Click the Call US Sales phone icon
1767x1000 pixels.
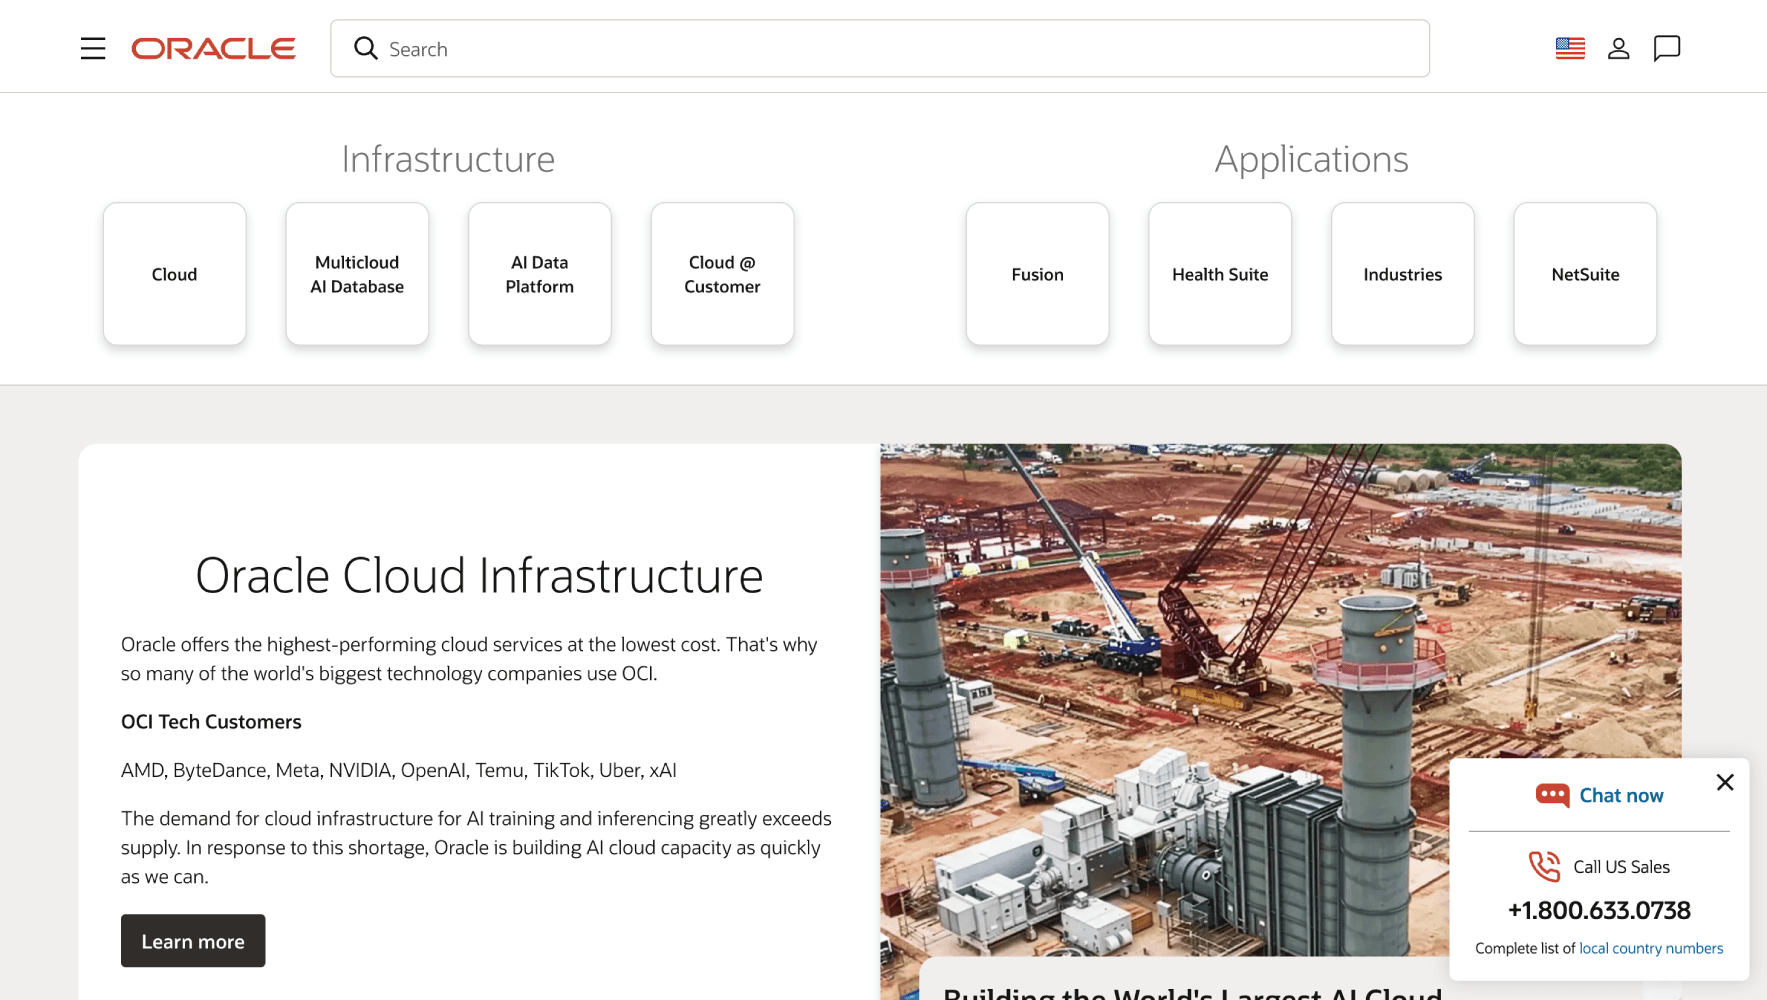point(1545,866)
